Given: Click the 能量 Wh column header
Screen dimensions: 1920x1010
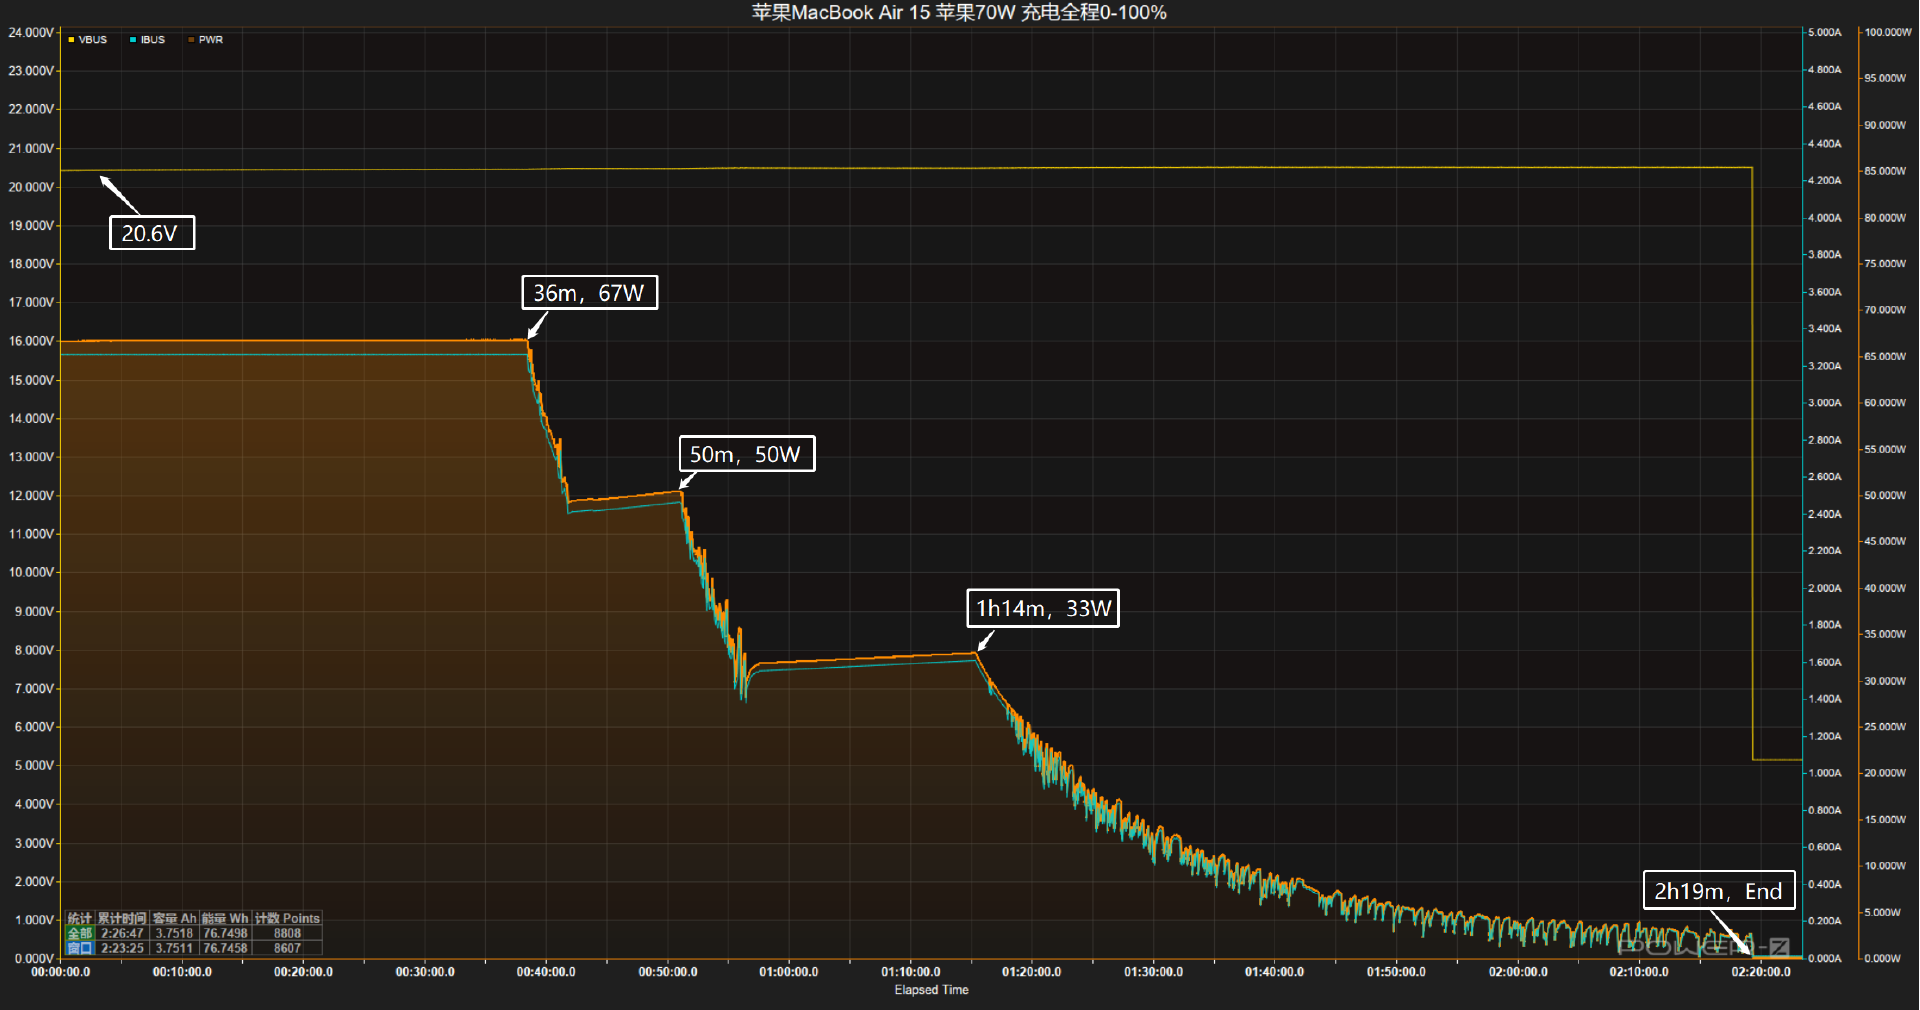Looking at the screenshot, I should coord(225,918).
